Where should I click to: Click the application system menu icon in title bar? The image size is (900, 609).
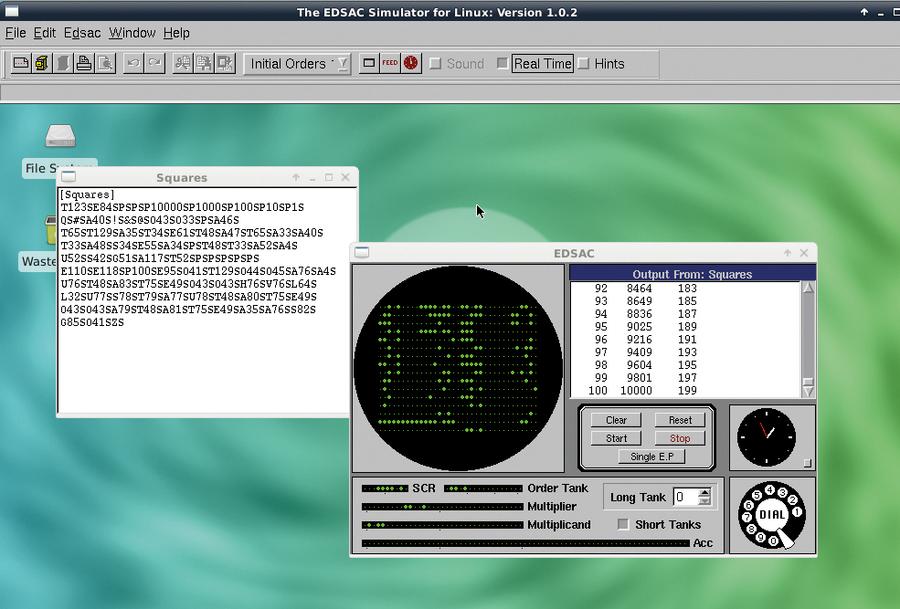[x=11, y=11]
